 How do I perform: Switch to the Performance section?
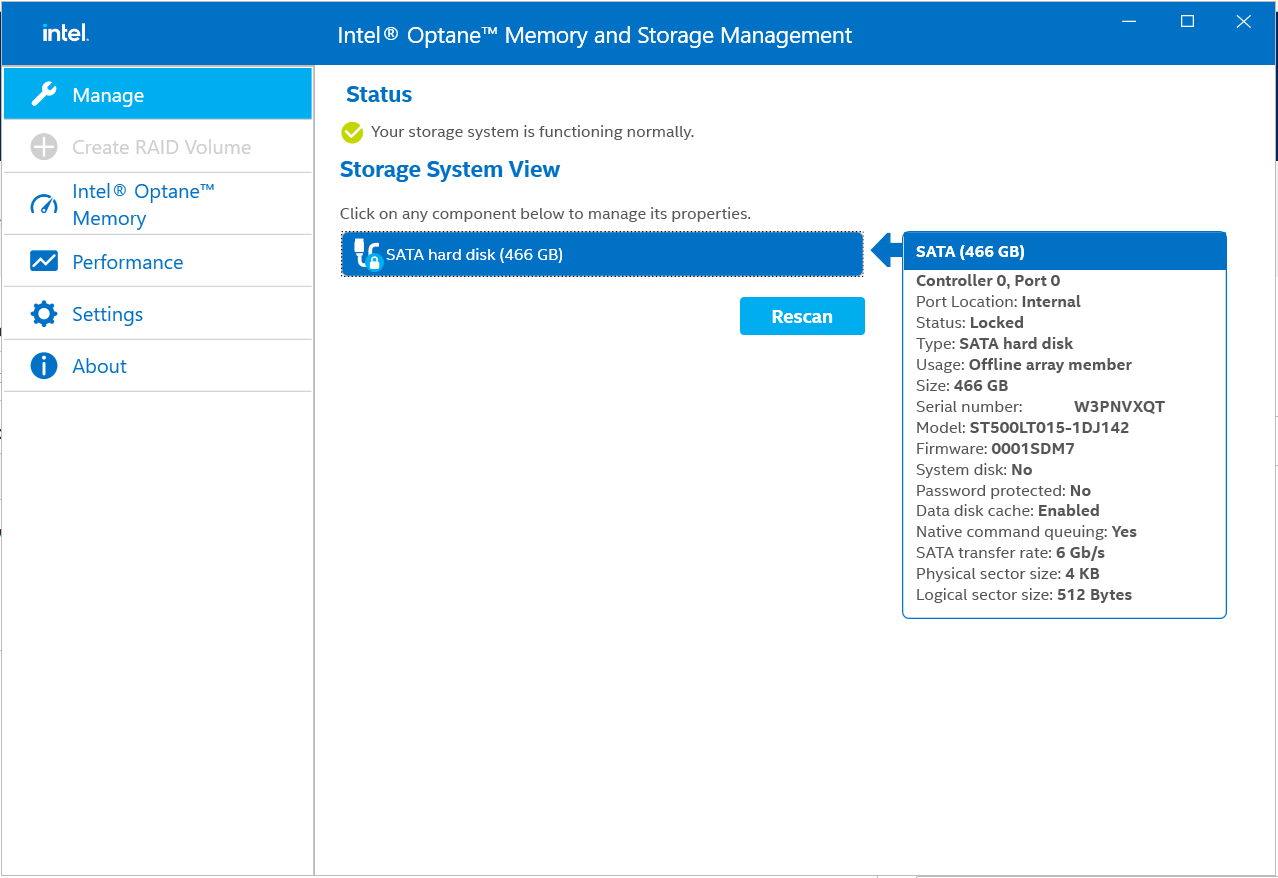[x=127, y=261]
